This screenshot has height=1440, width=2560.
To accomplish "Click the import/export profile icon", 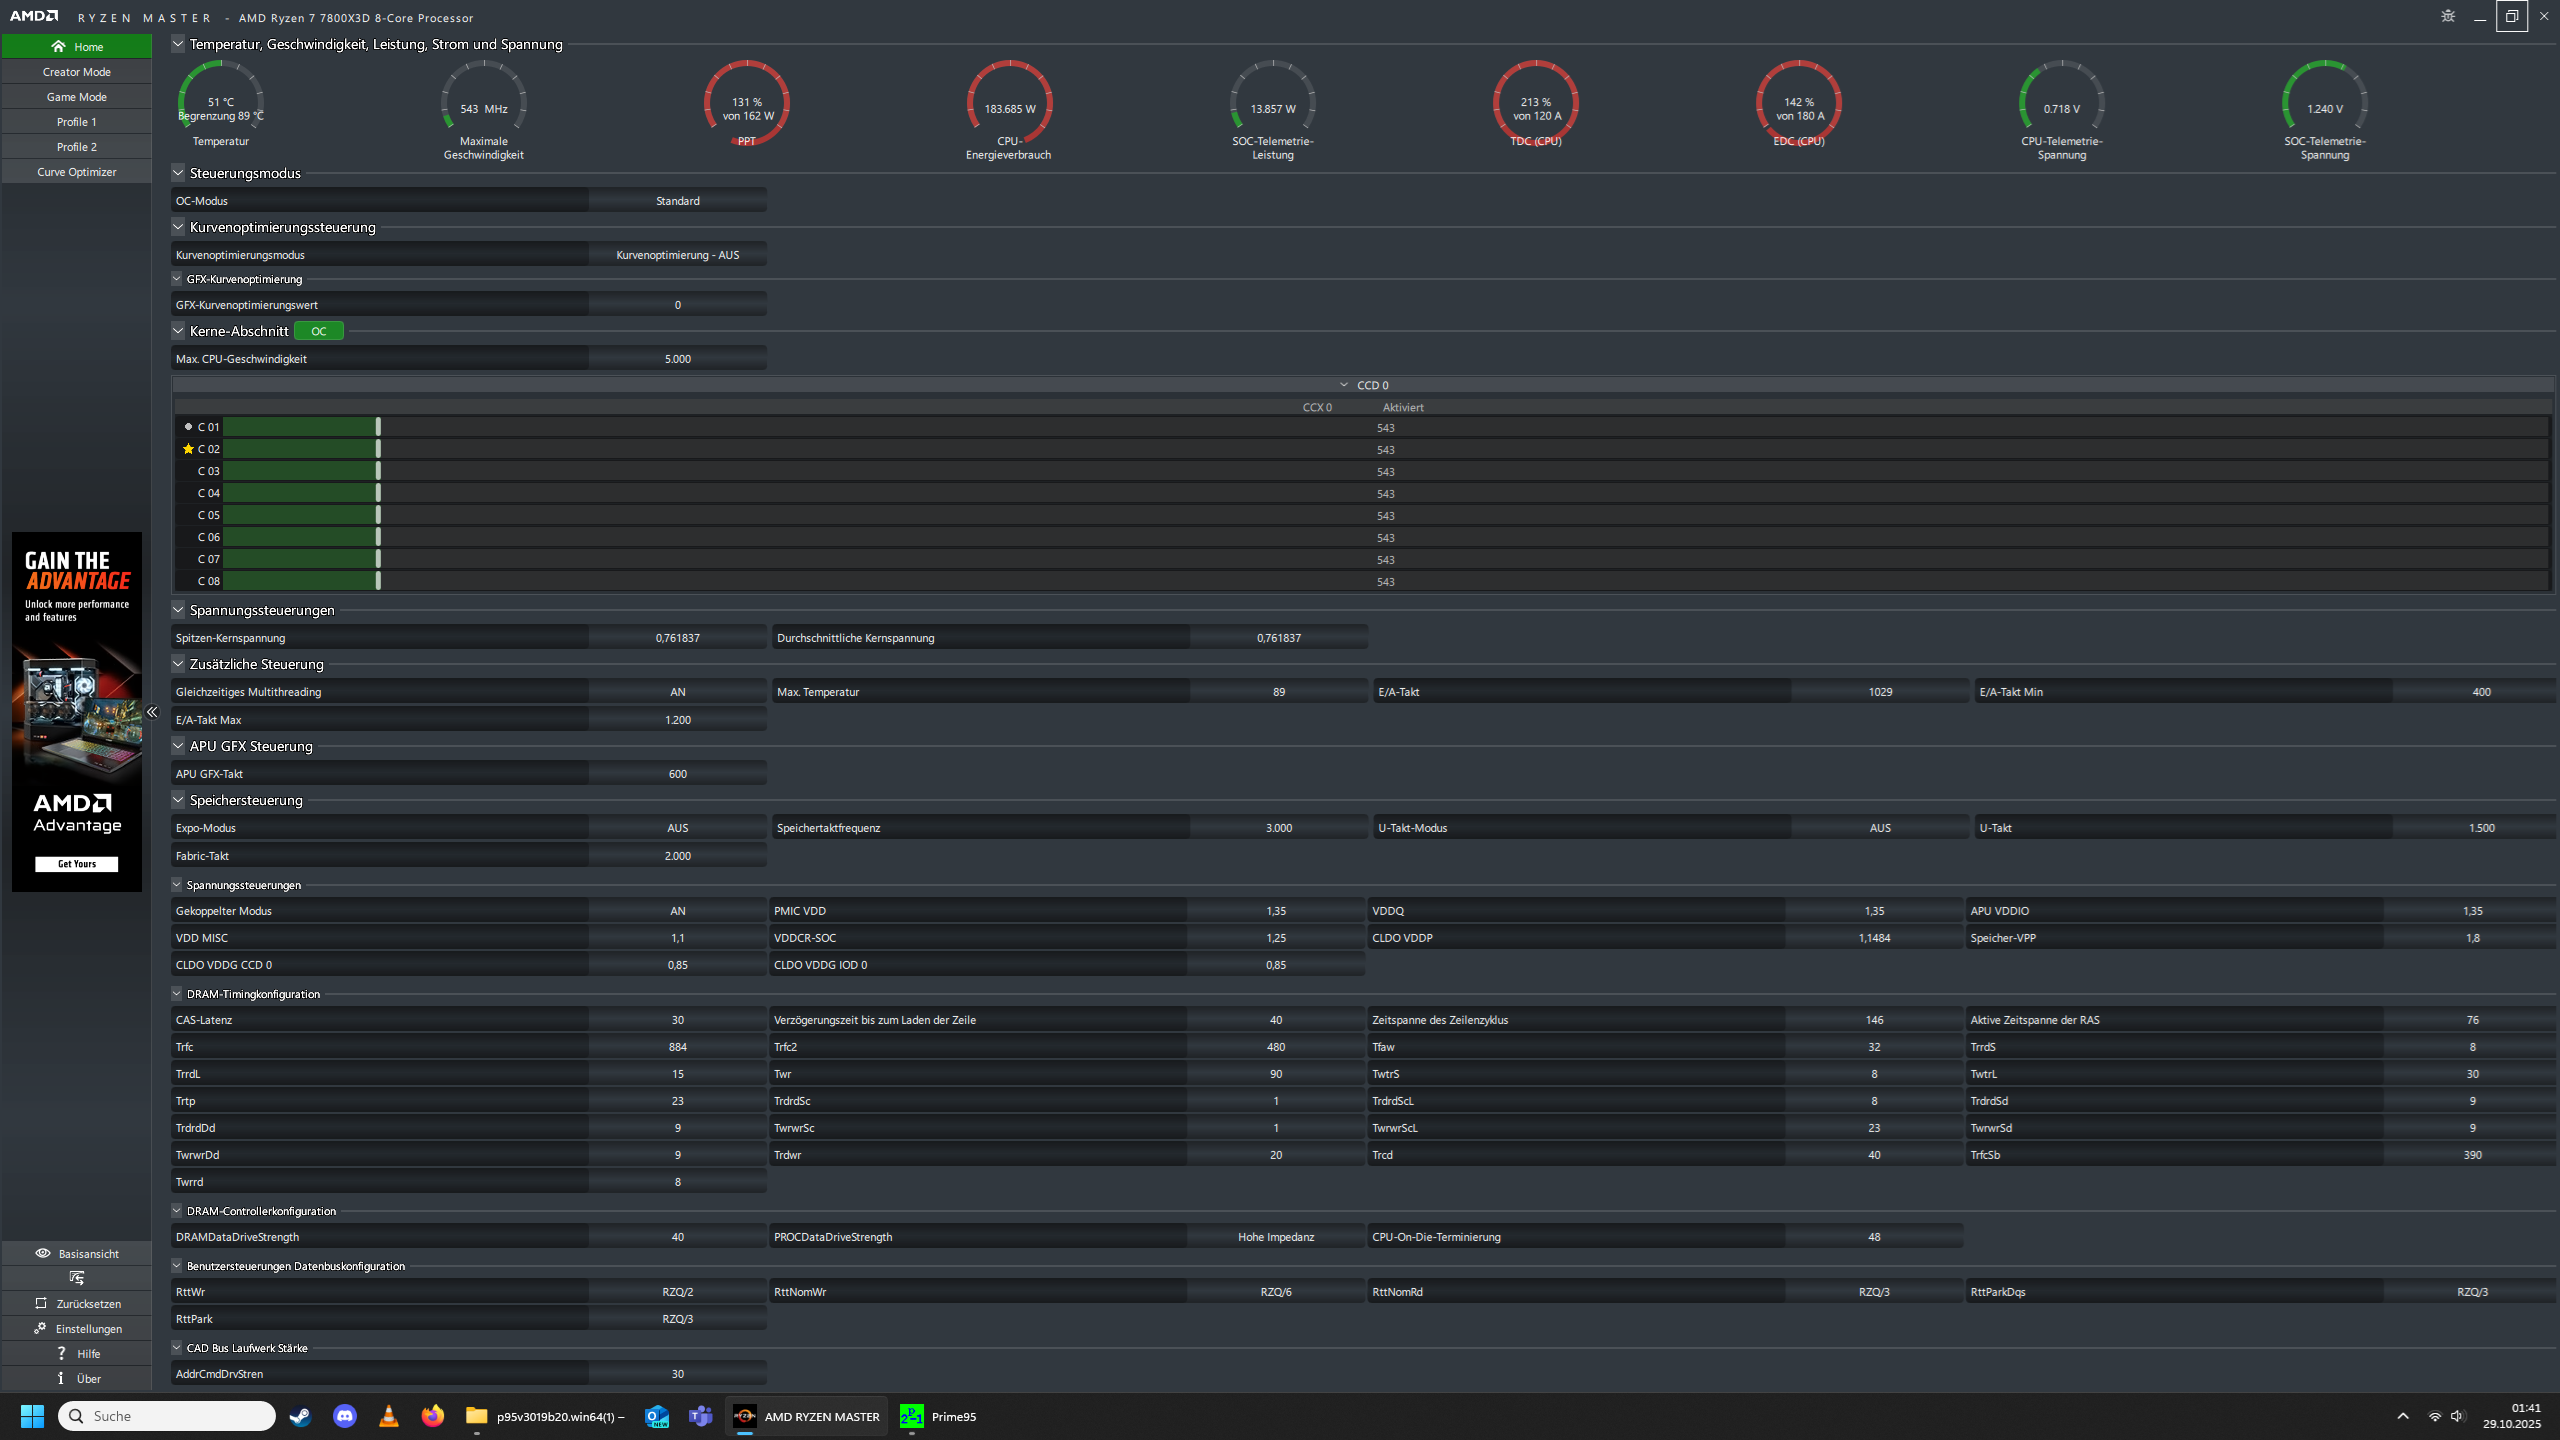I will (76, 1278).
